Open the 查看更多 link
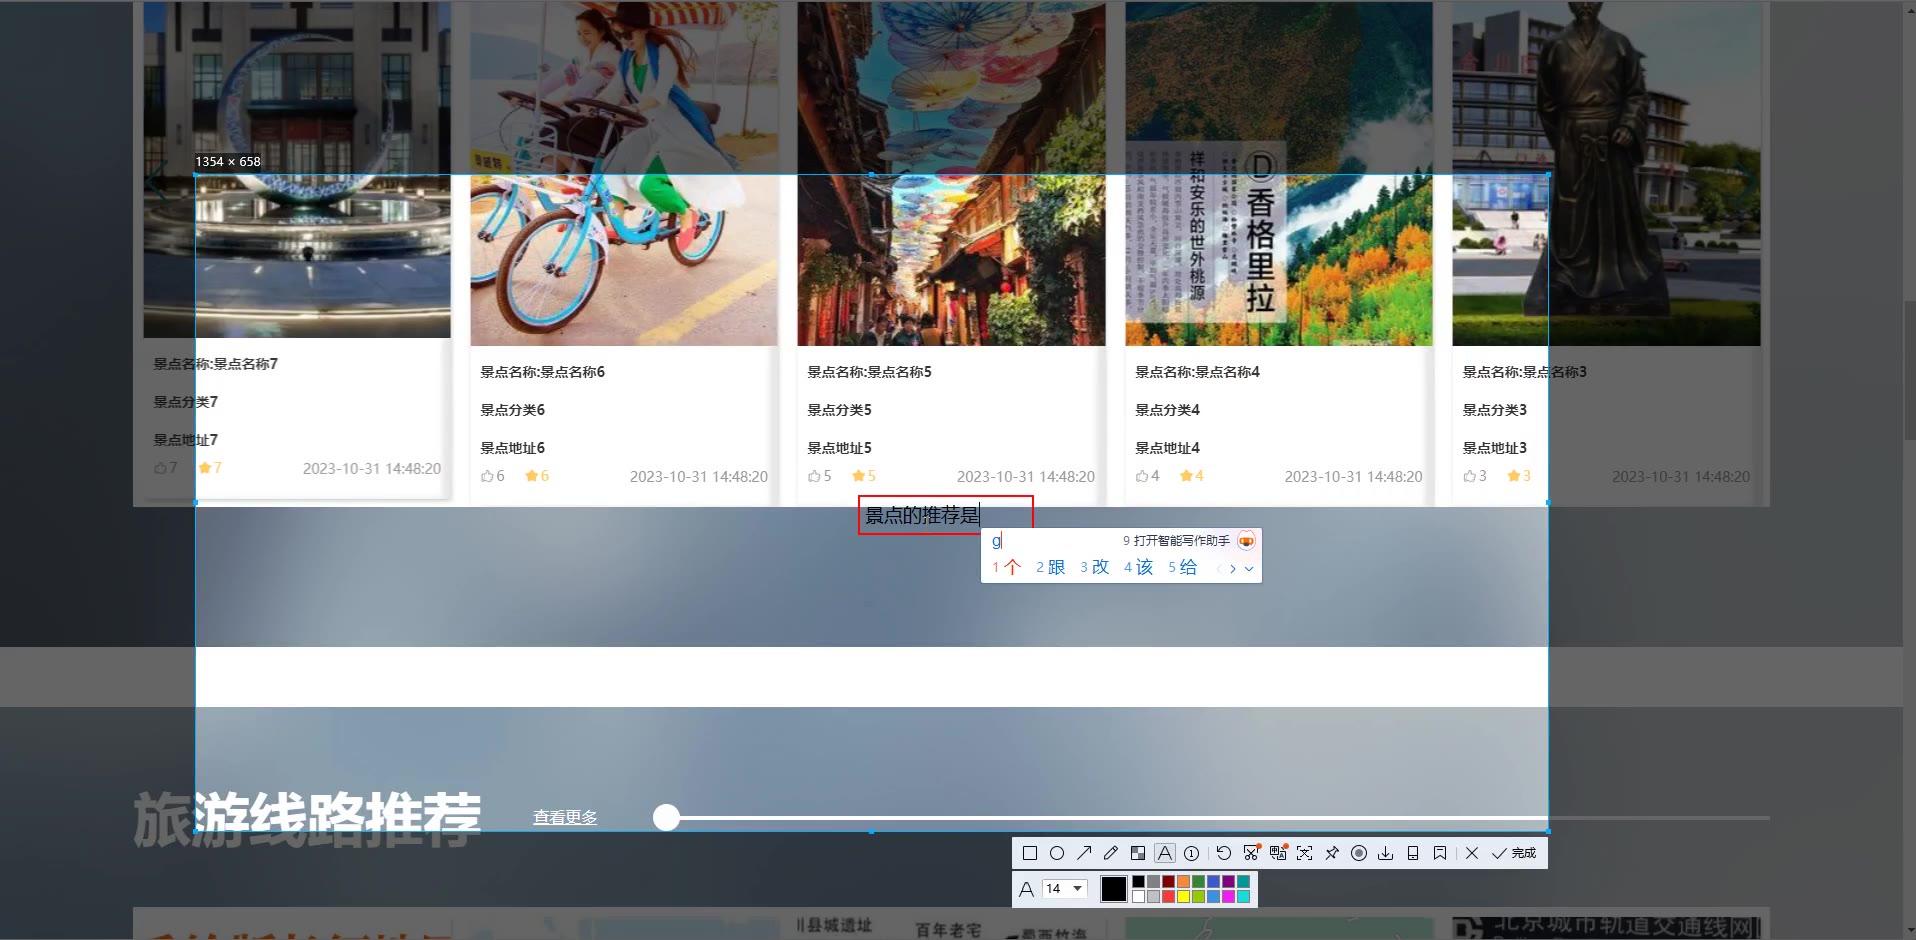 click(x=565, y=817)
